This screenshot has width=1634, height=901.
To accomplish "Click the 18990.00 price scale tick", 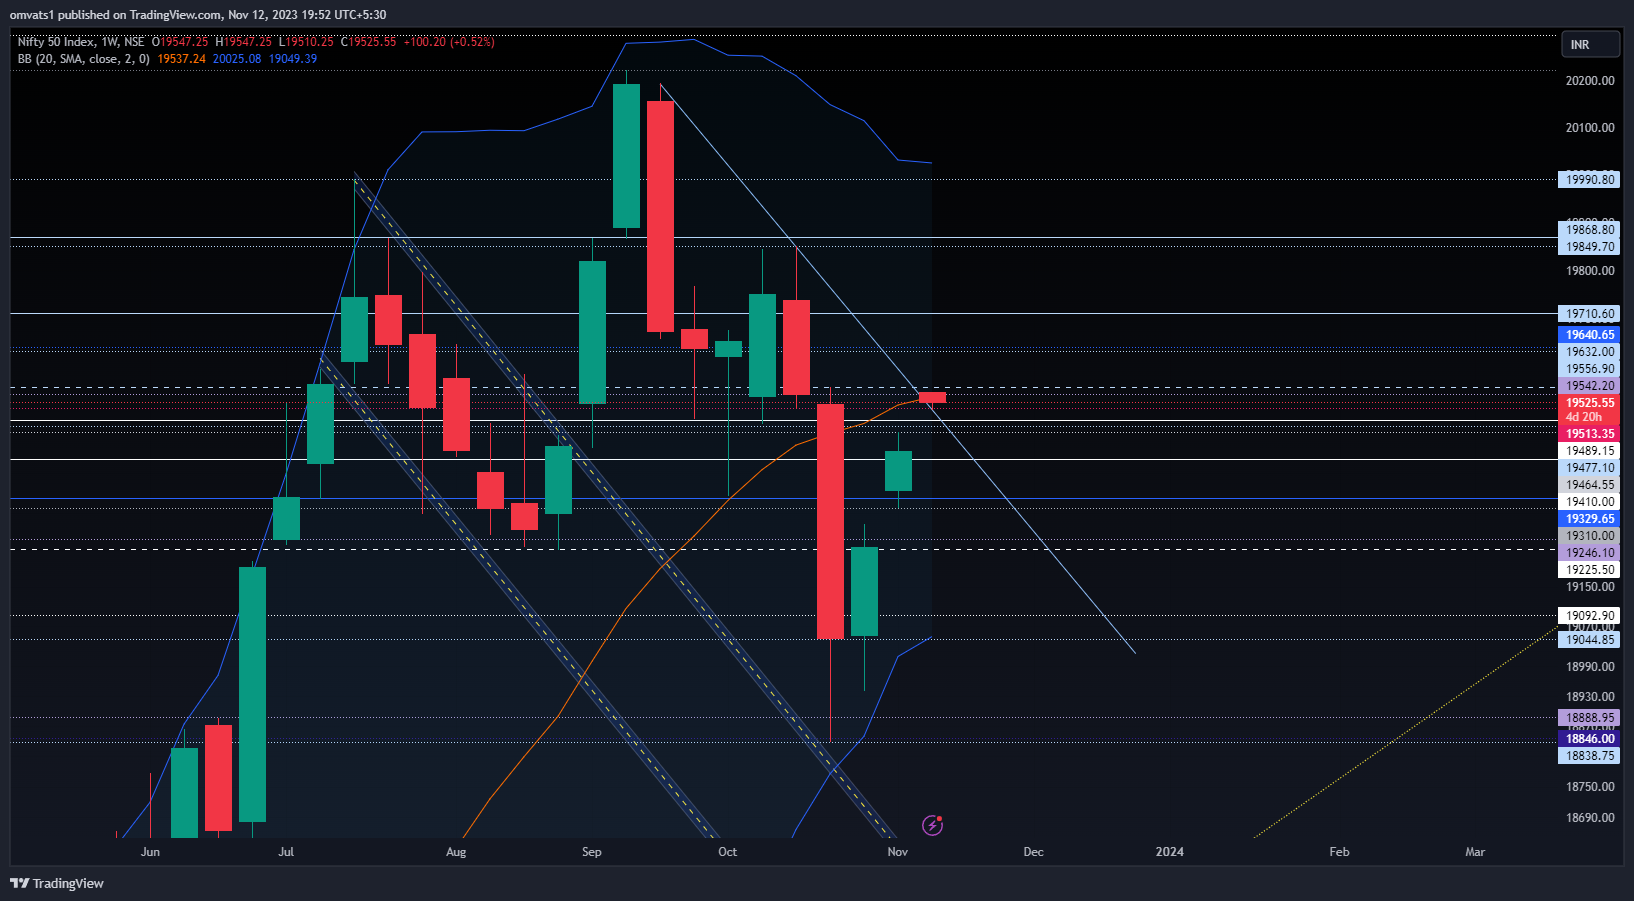I will 1590,667.
